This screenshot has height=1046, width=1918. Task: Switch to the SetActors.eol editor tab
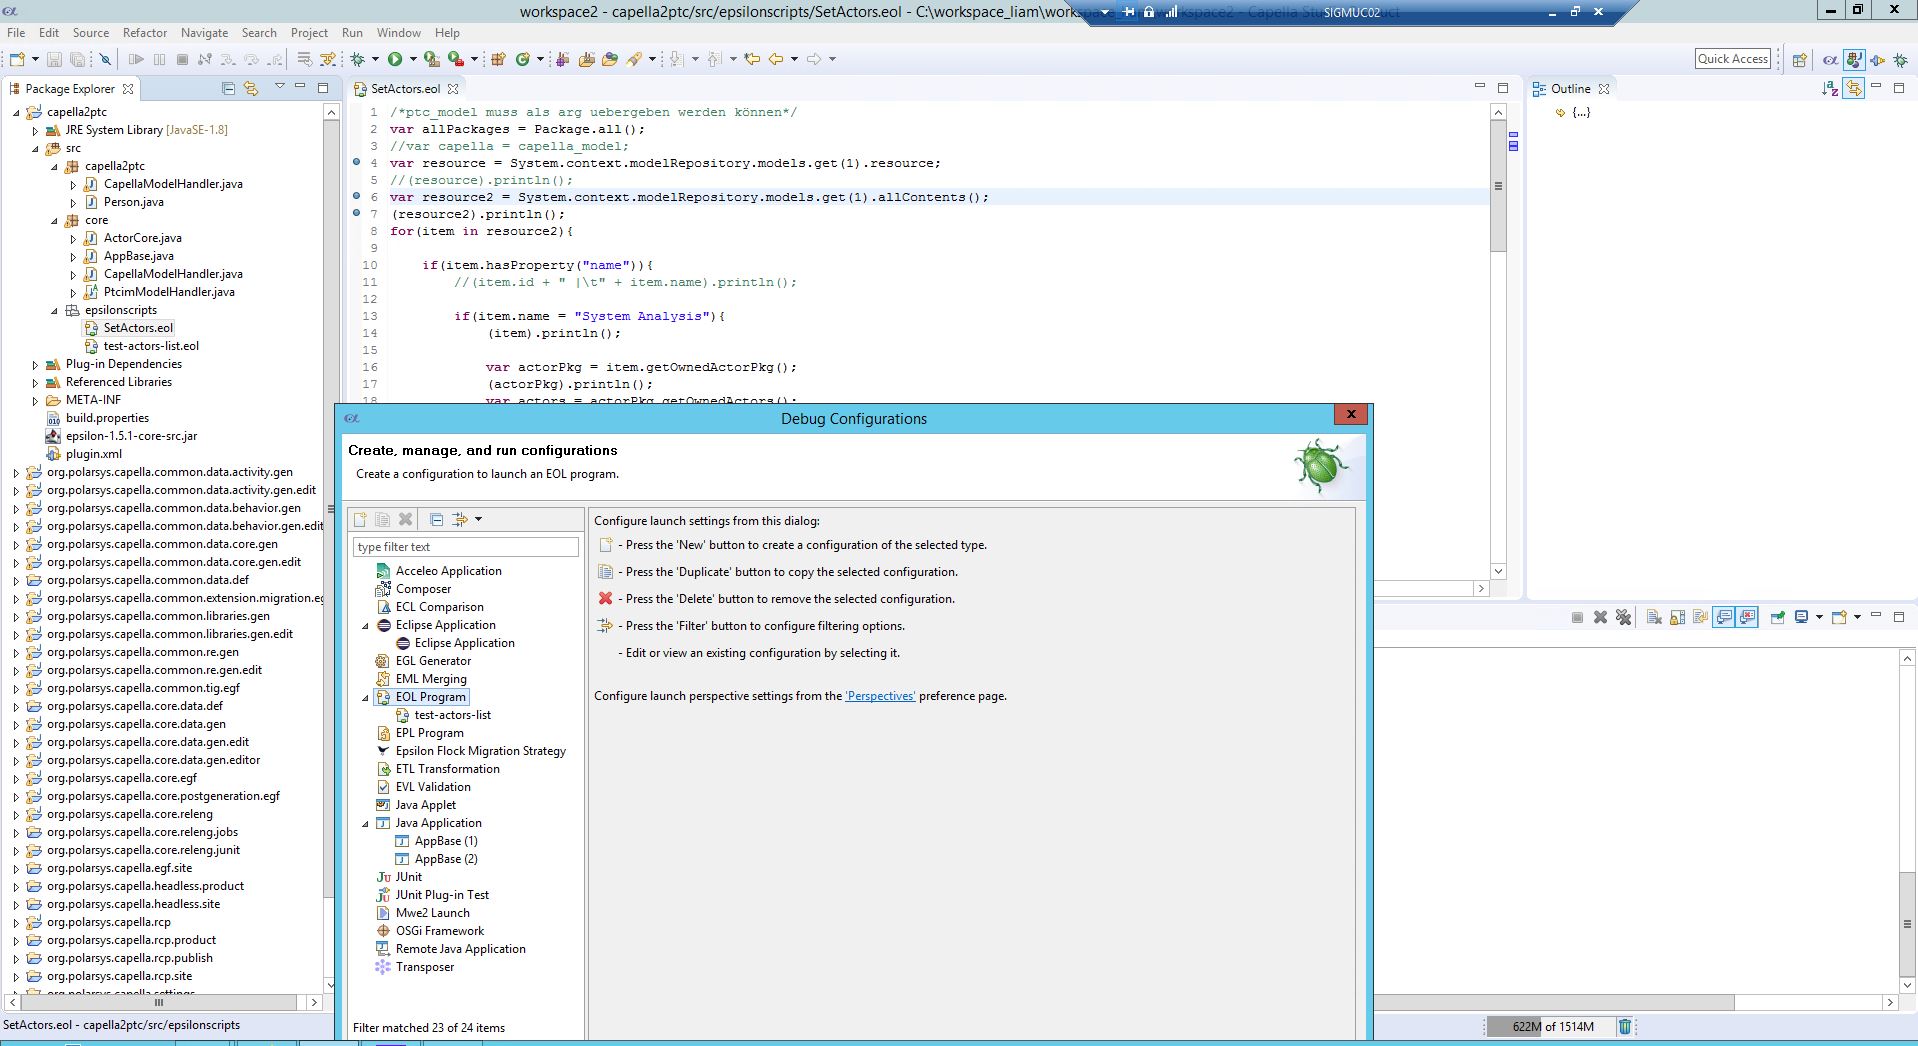click(405, 89)
